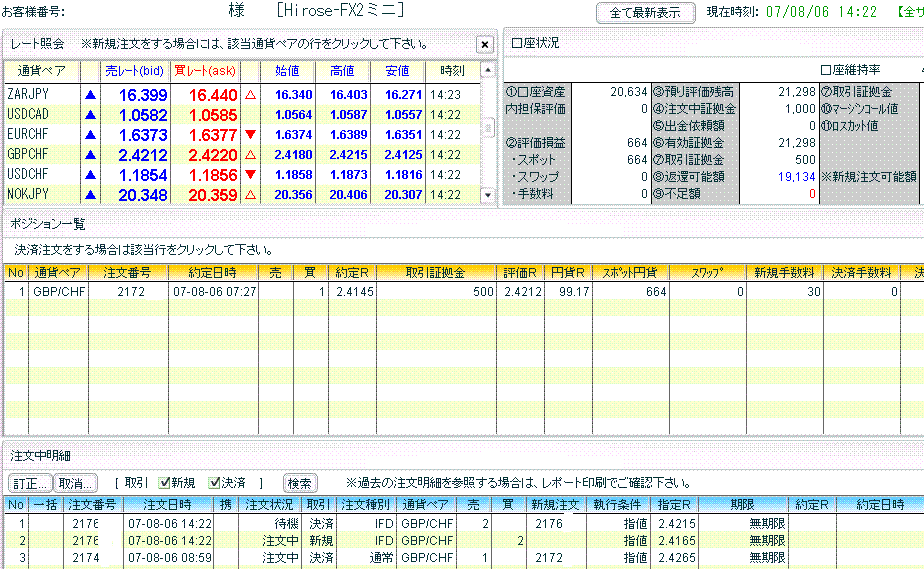Select the EURCHF currency pair row
924x569 pixels.
(x=243, y=134)
